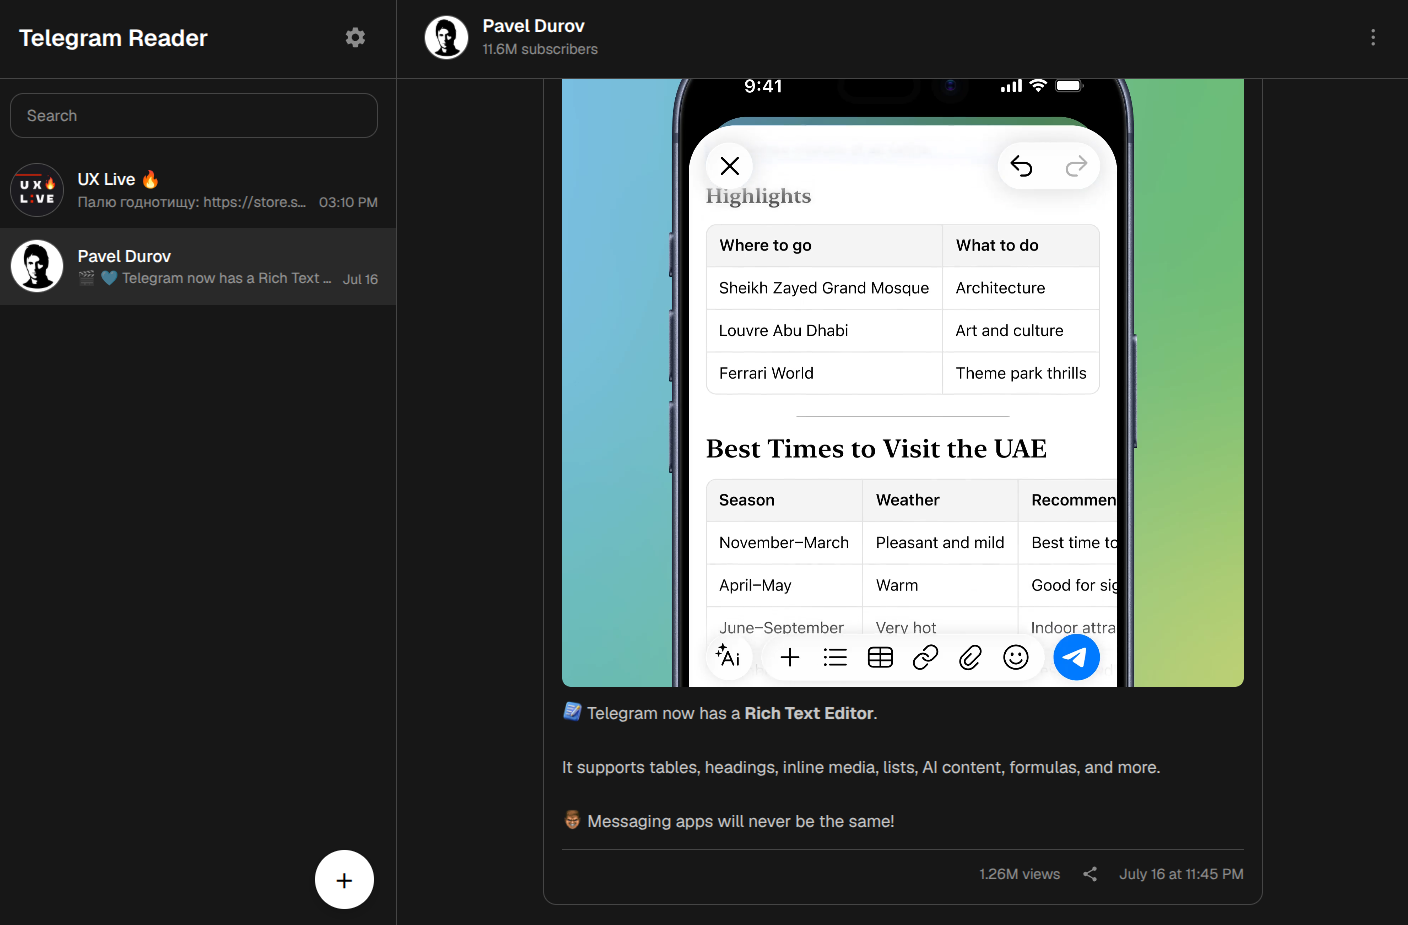Image resolution: width=1408 pixels, height=925 pixels.
Task: Click the Jul 16 date on Pavel Durov row
Action: (x=360, y=279)
